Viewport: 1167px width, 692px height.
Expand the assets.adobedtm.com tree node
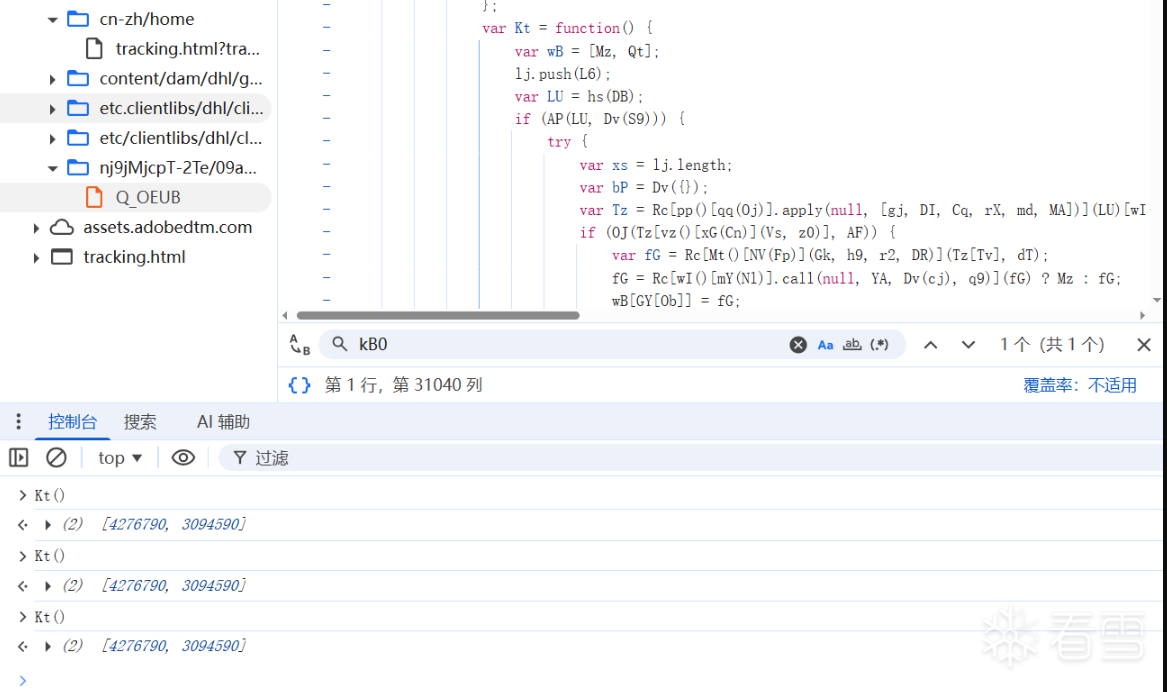[37, 228]
